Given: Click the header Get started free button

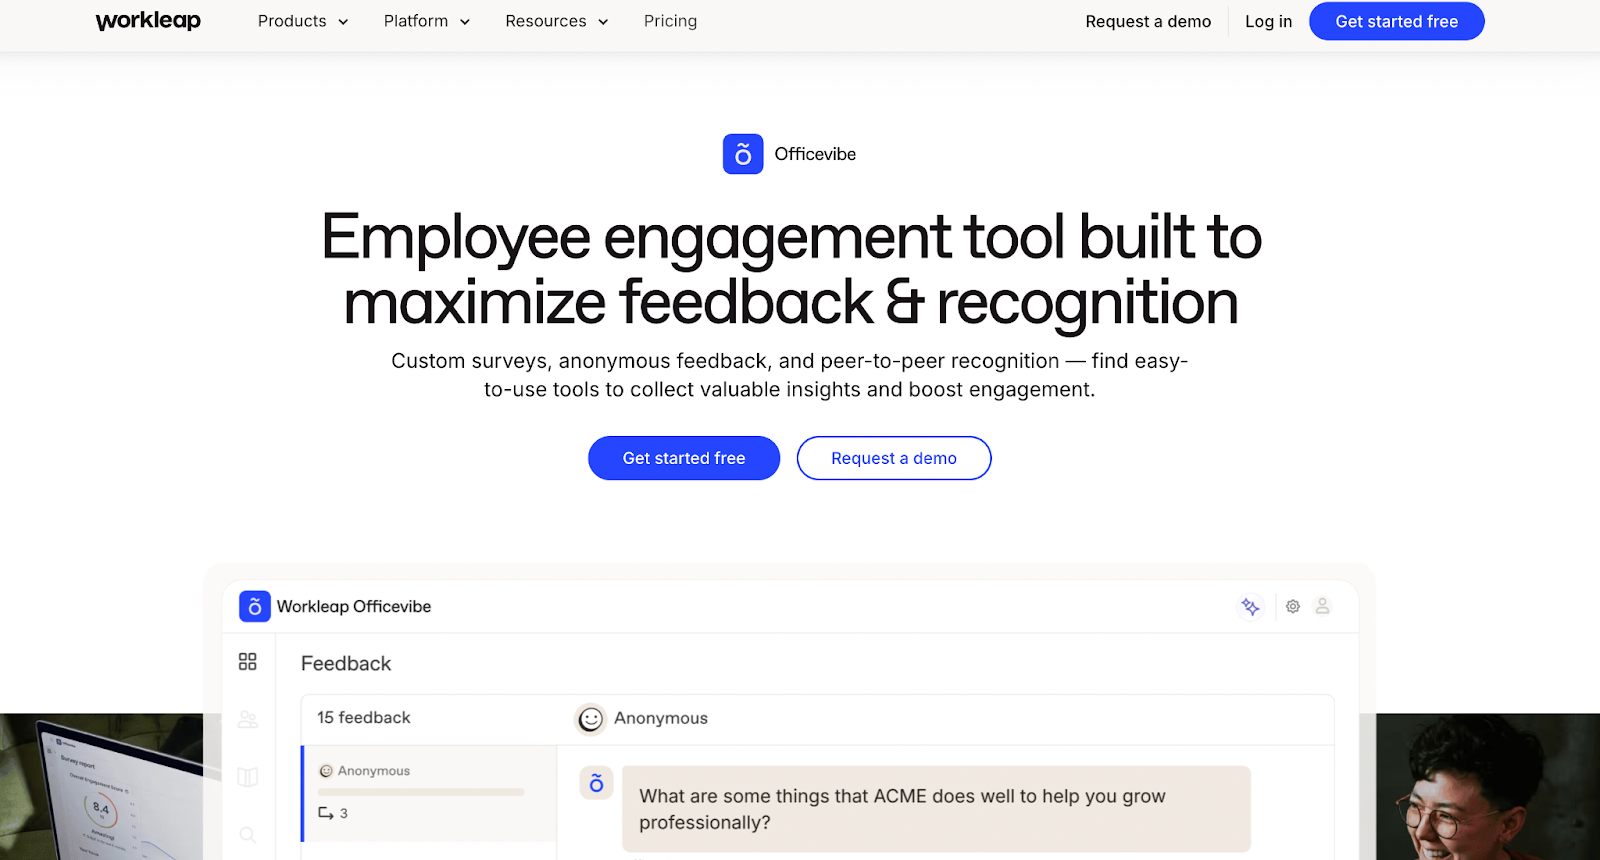Looking at the screenshot, I should 1396,21.
